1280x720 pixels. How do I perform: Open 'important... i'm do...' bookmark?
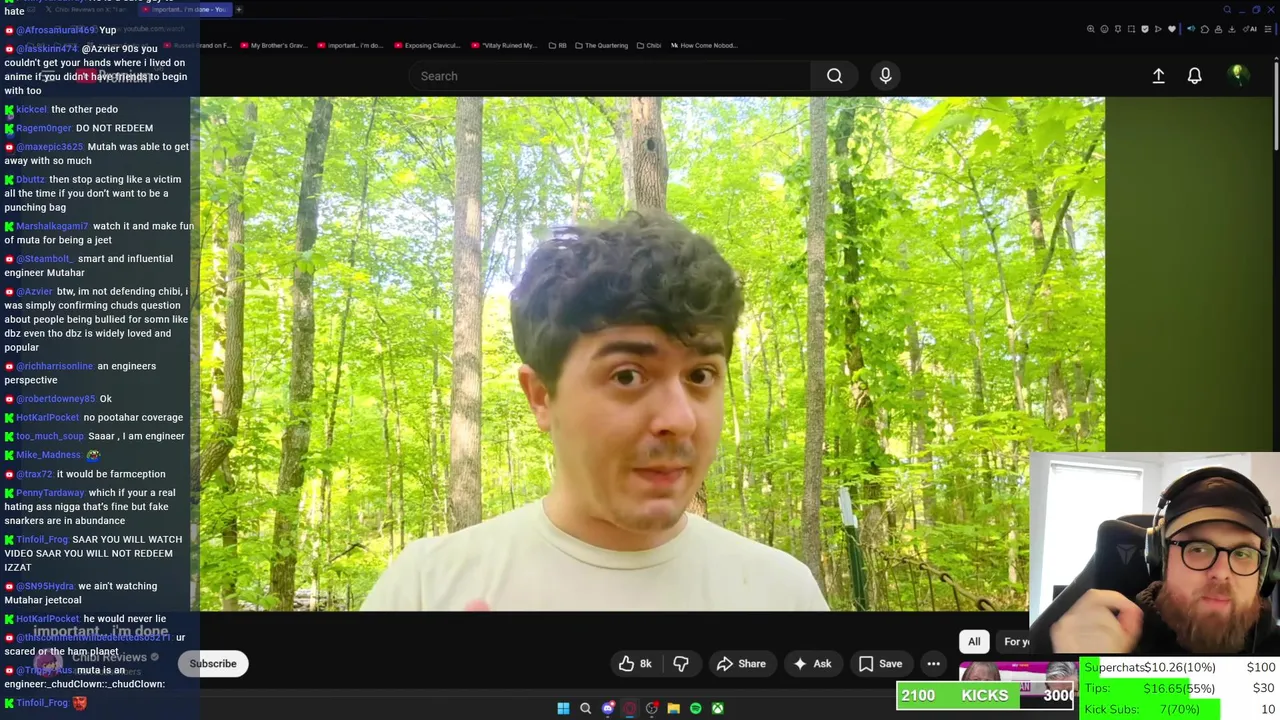[350, 45]
